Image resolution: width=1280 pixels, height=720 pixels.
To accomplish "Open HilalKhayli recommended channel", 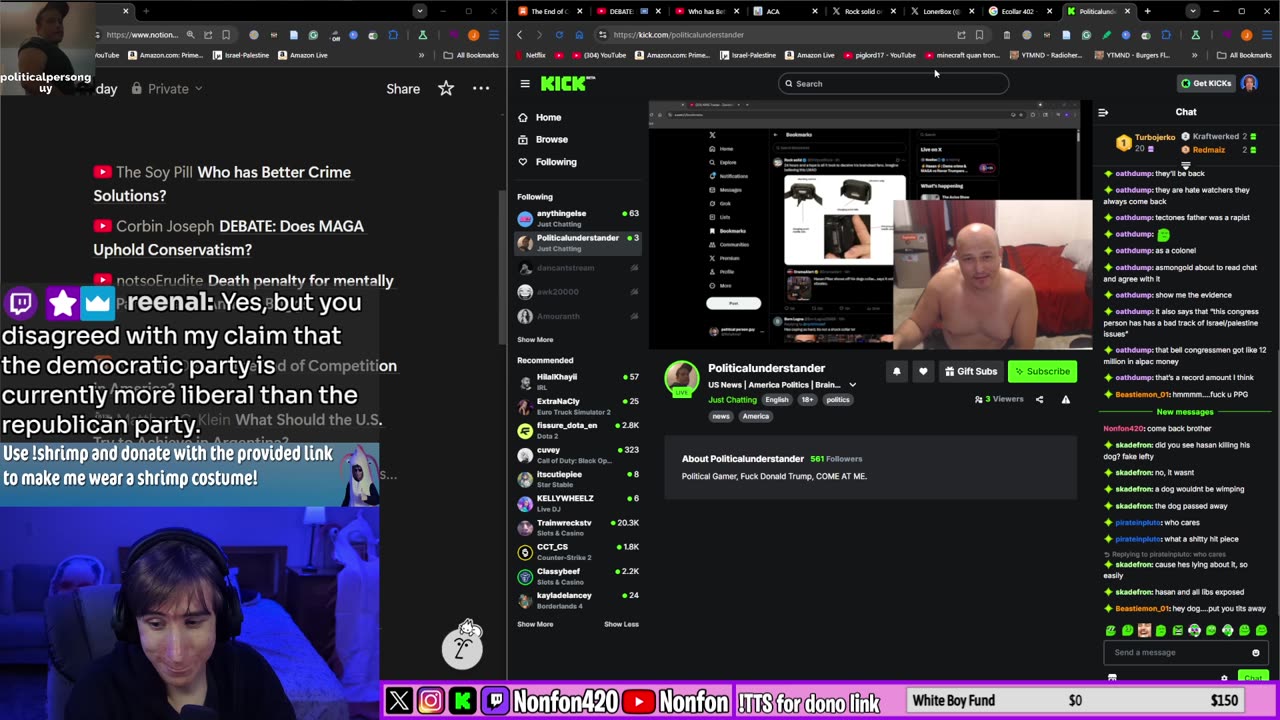I will [577, 381].
